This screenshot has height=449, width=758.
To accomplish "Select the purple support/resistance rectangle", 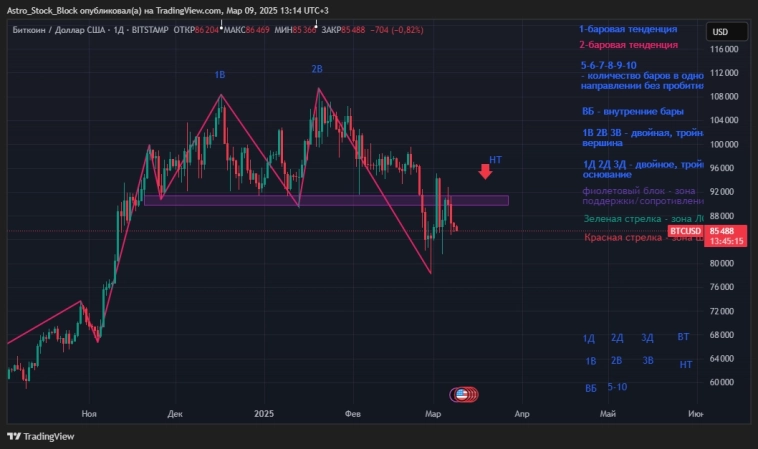I will coord(326,200).
